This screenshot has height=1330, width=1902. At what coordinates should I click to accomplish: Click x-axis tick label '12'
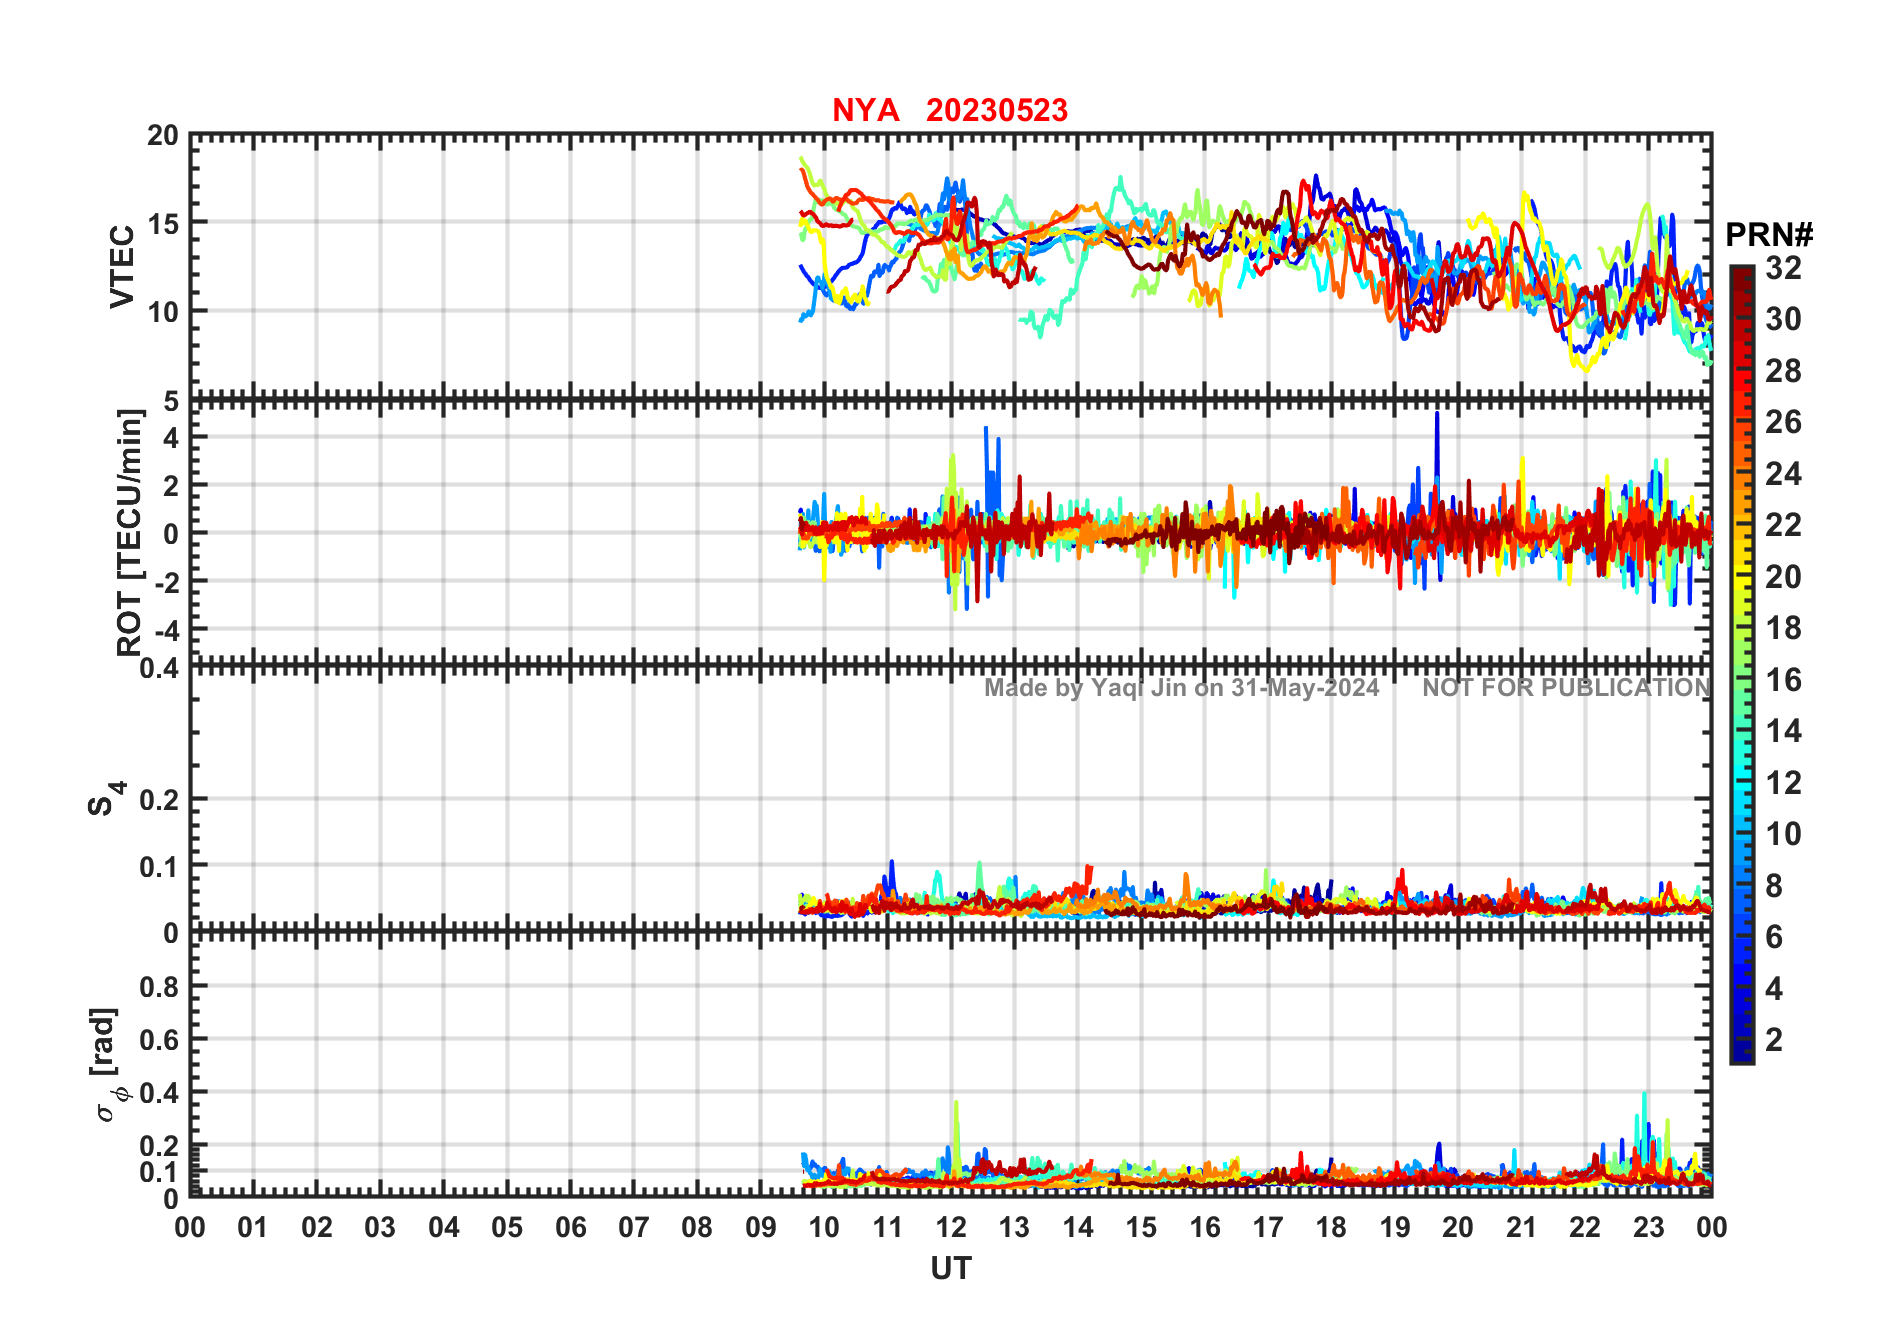click(951, 1227)
